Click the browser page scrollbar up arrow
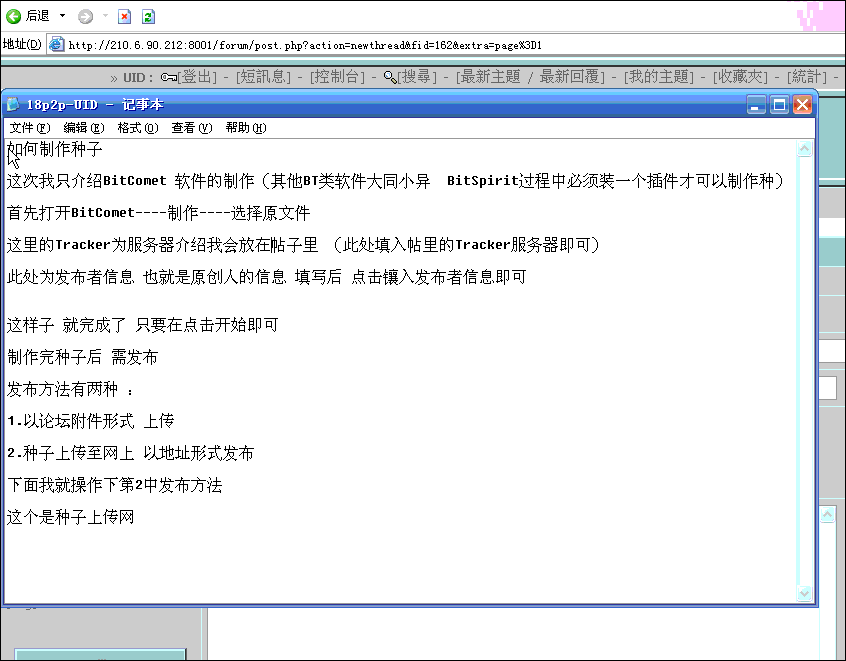Viewport: 846px width, 661px height. coord(828,515)
